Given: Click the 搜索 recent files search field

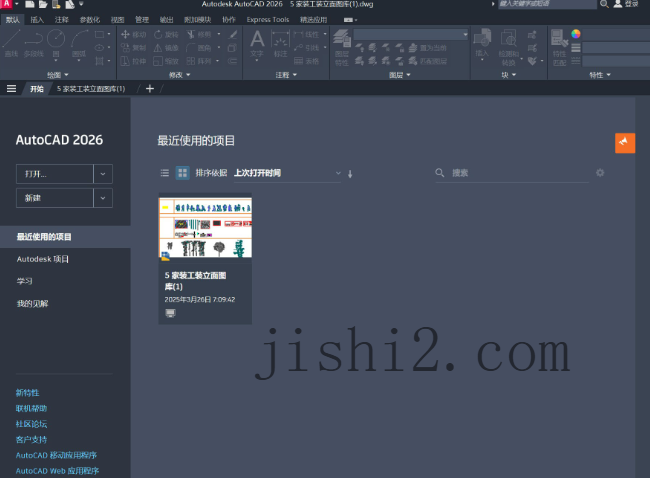Looking at the screenshot, I should 512,173.
